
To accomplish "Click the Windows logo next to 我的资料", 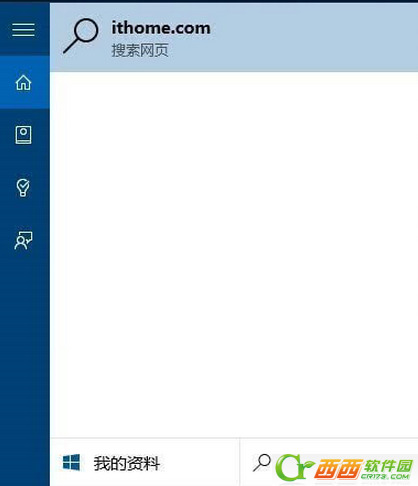I will click(71, 462).
